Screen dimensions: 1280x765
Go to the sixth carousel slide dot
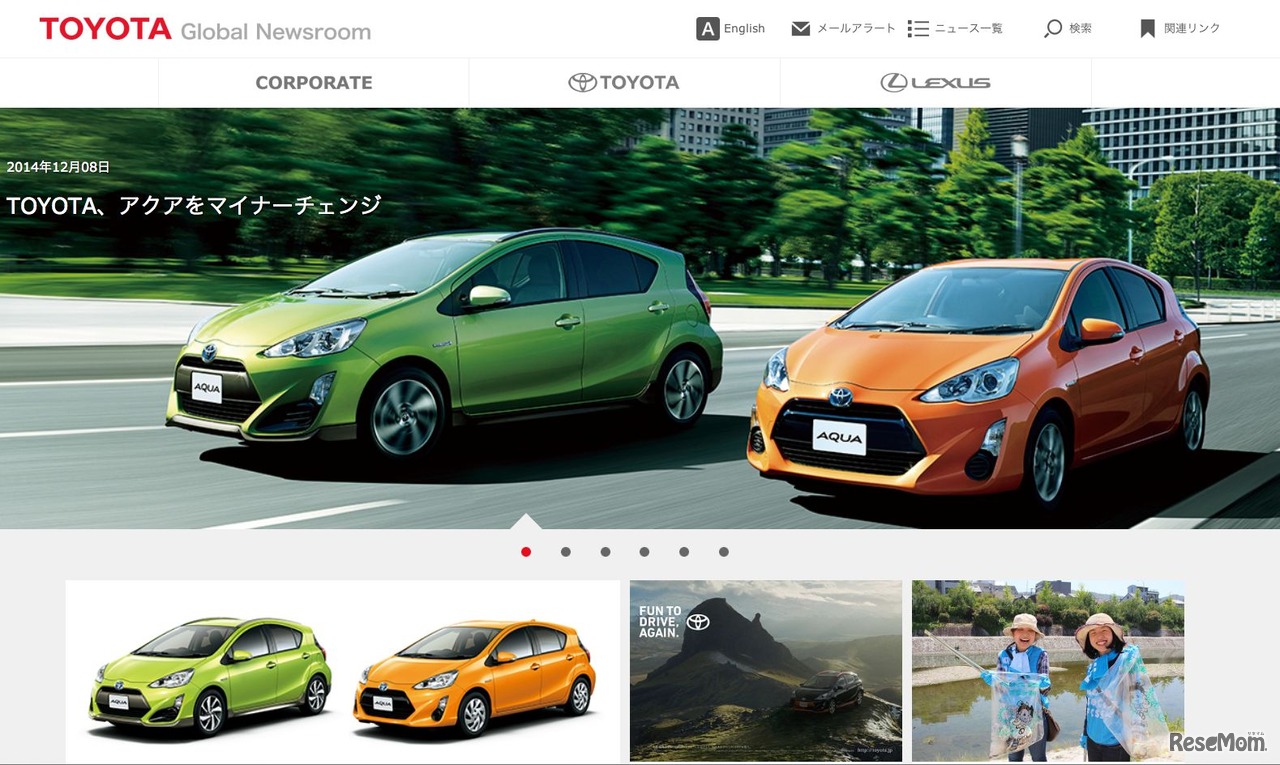[x=724, y=552]
